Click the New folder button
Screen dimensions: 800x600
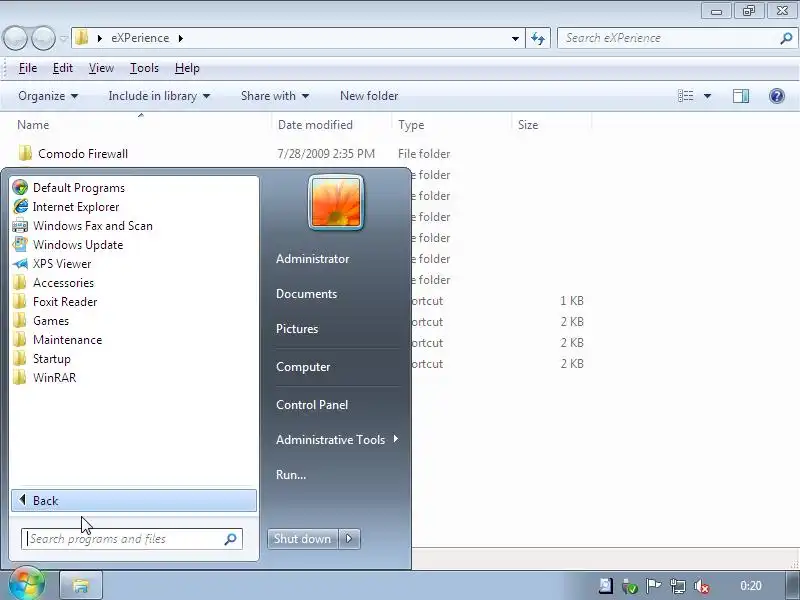click(x=369, y=96)
